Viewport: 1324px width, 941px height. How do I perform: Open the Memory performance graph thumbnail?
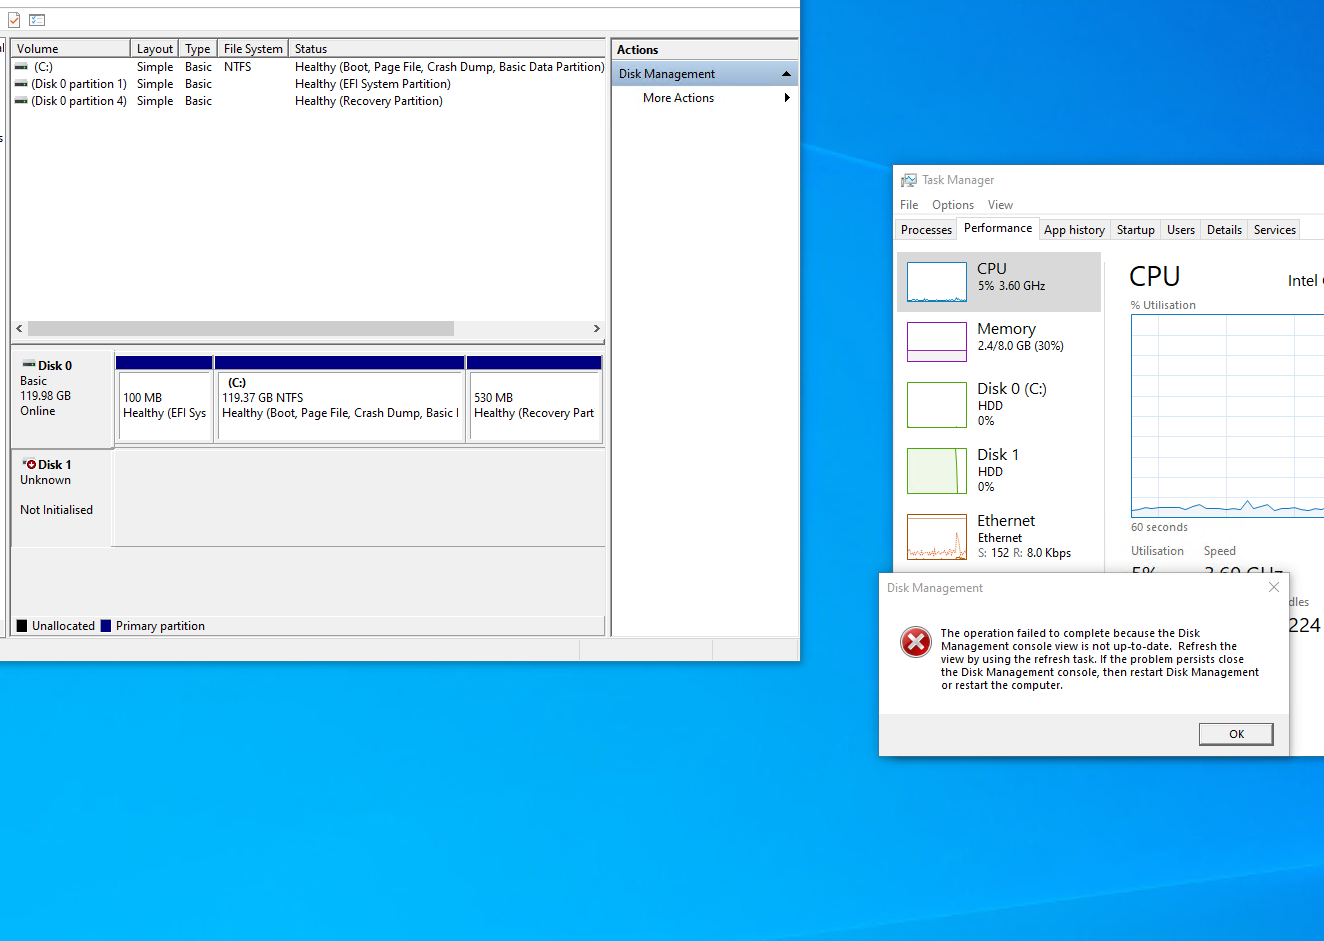(x=936, y=341)
